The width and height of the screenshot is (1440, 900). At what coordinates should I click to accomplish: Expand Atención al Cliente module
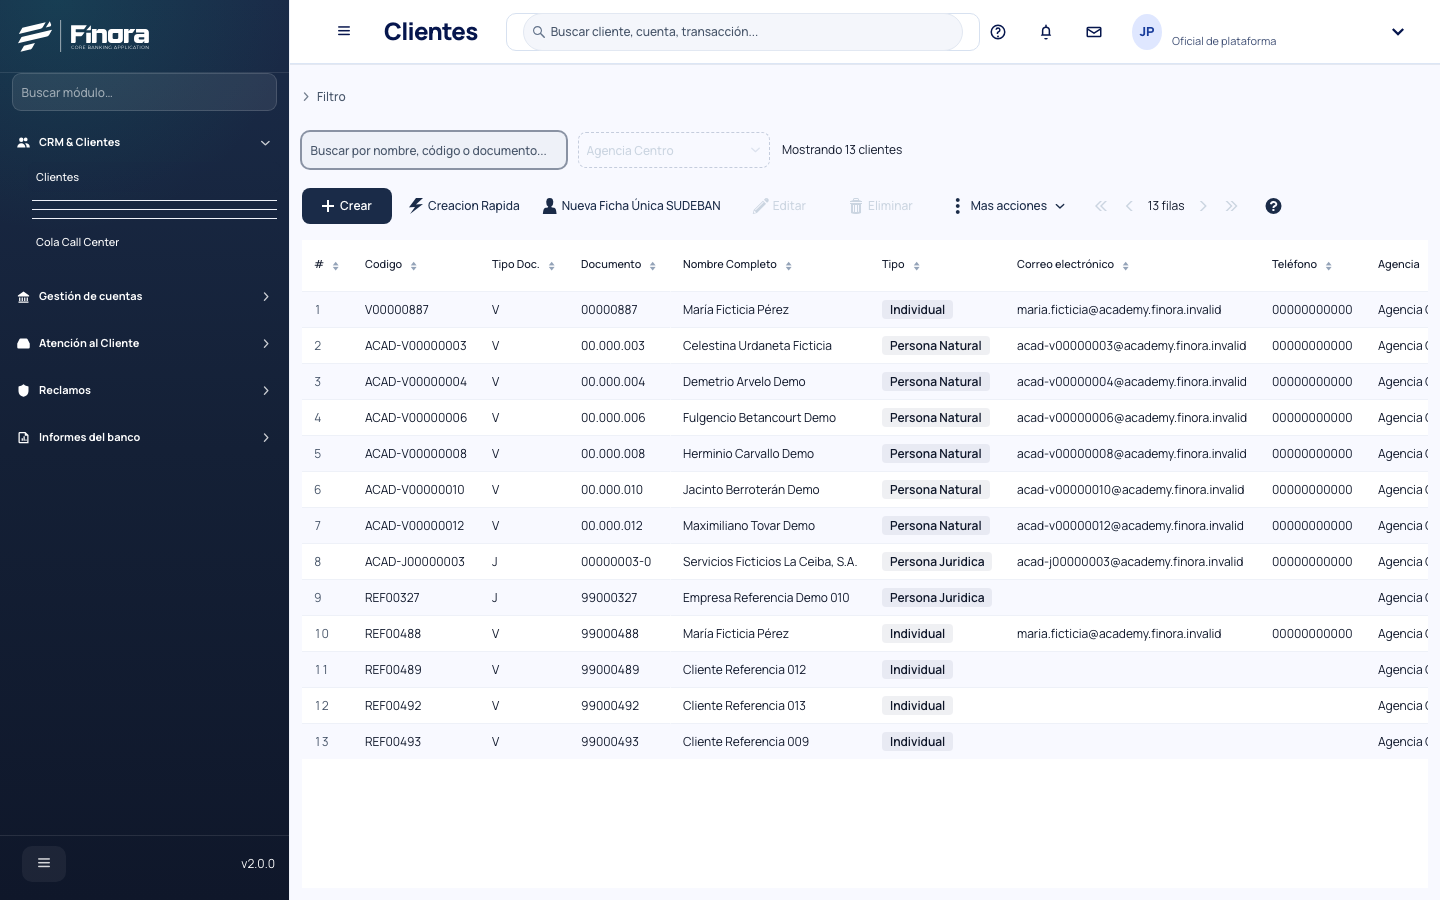tap(144, 343)
